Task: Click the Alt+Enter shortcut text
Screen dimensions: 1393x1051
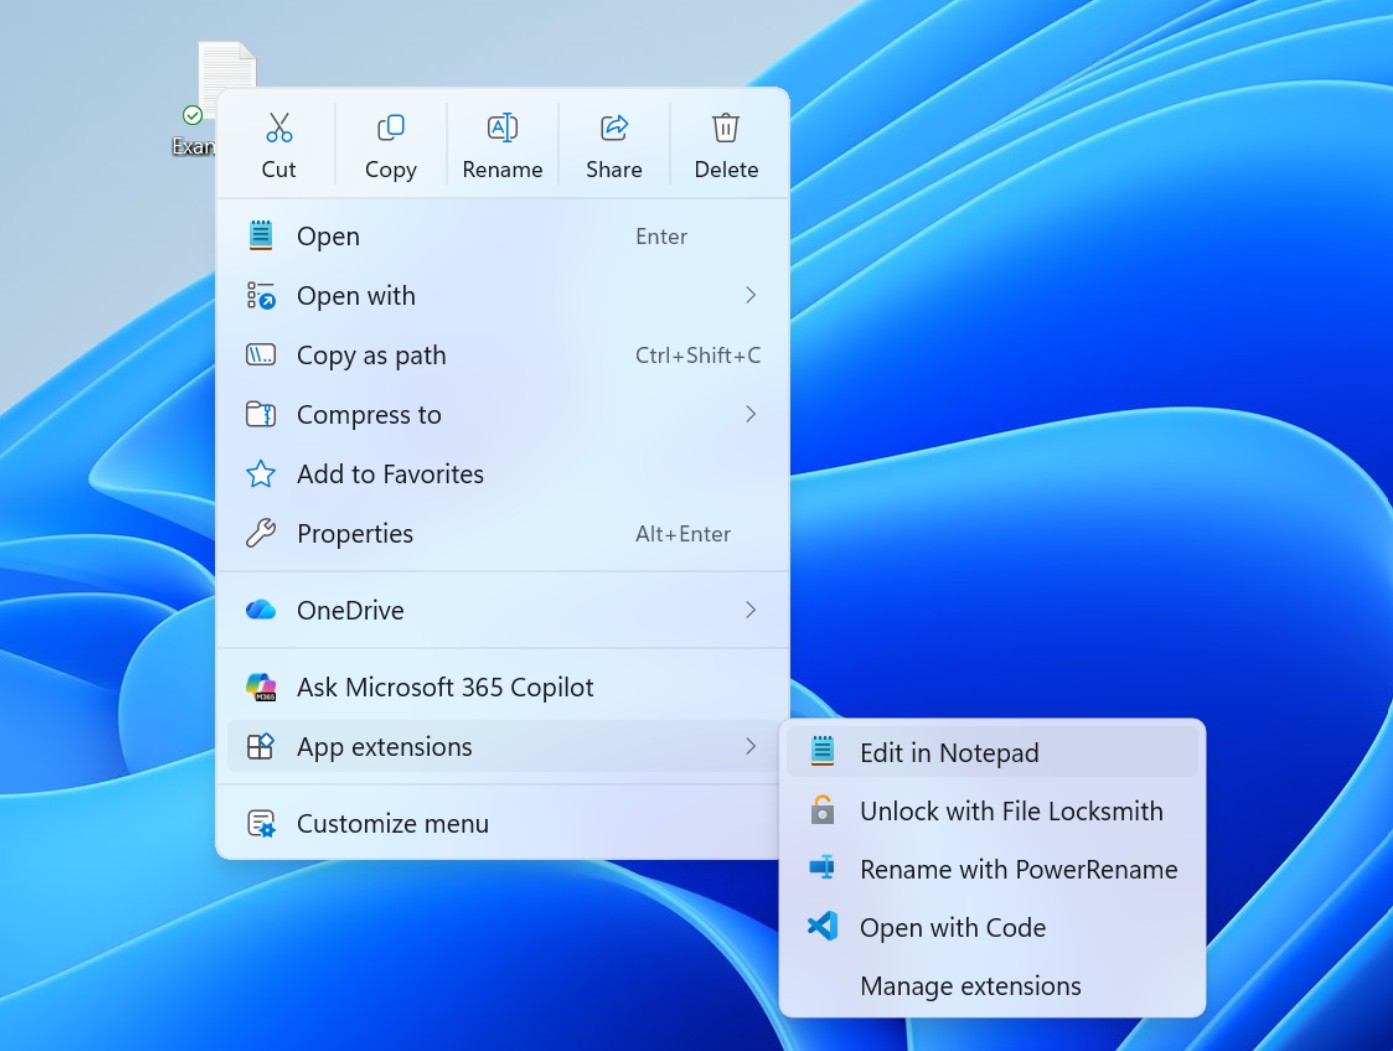Action: click(683, 534)
